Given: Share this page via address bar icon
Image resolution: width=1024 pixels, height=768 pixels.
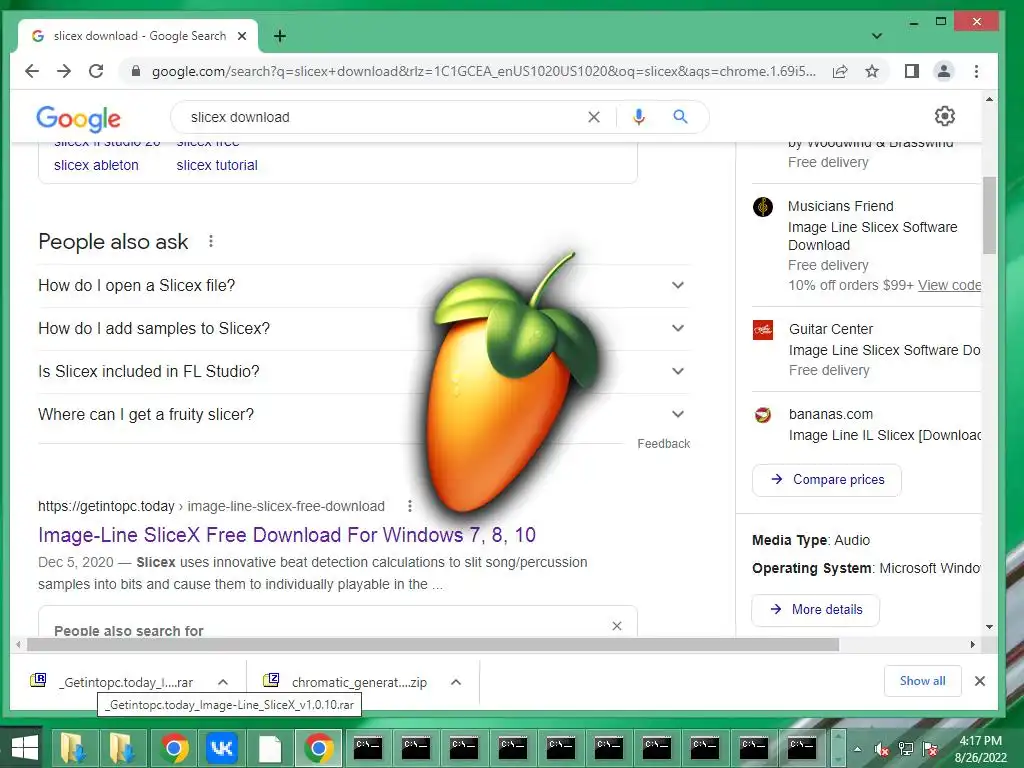Looking at the screenshot, I should (840, 71).
